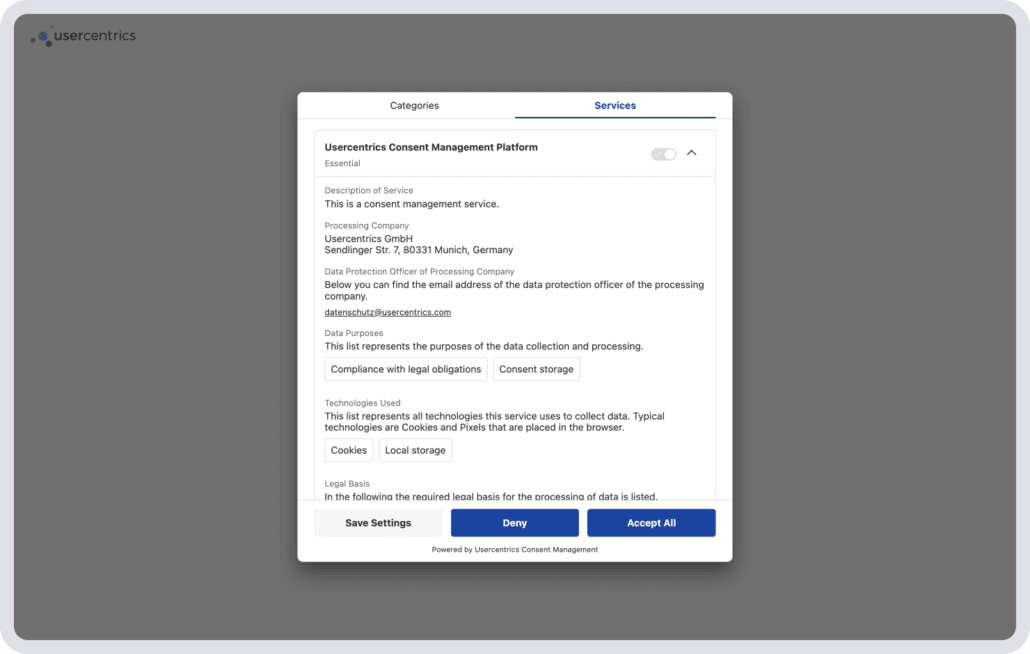Click the Local storage technology tag
The width and height of the screenshot is (1030, 654).
tap(415, 450)
